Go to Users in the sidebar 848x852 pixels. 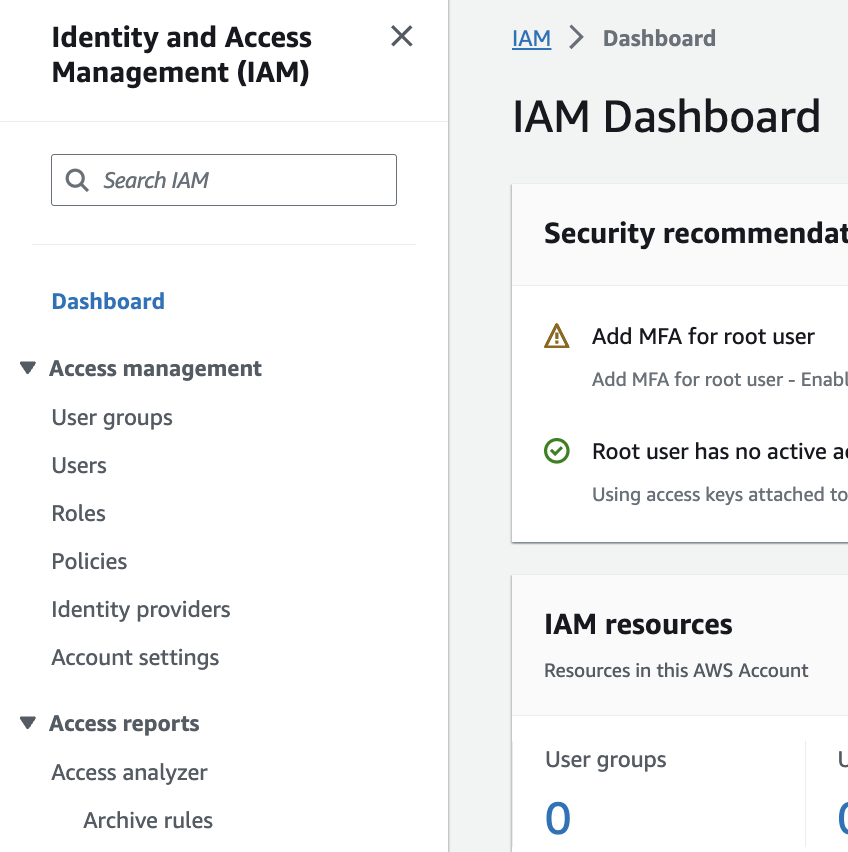coord(79,466)
